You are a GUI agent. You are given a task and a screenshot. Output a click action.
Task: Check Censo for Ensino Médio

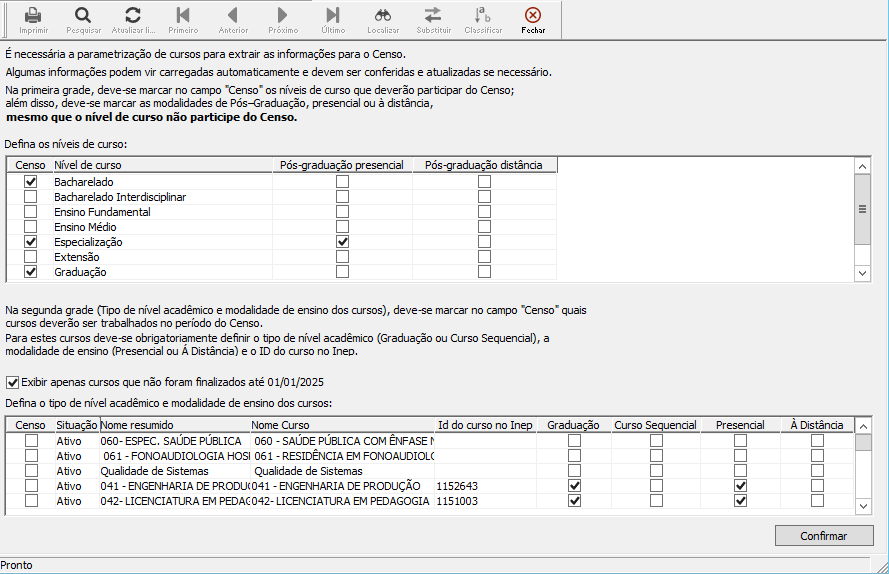(31, 227)
